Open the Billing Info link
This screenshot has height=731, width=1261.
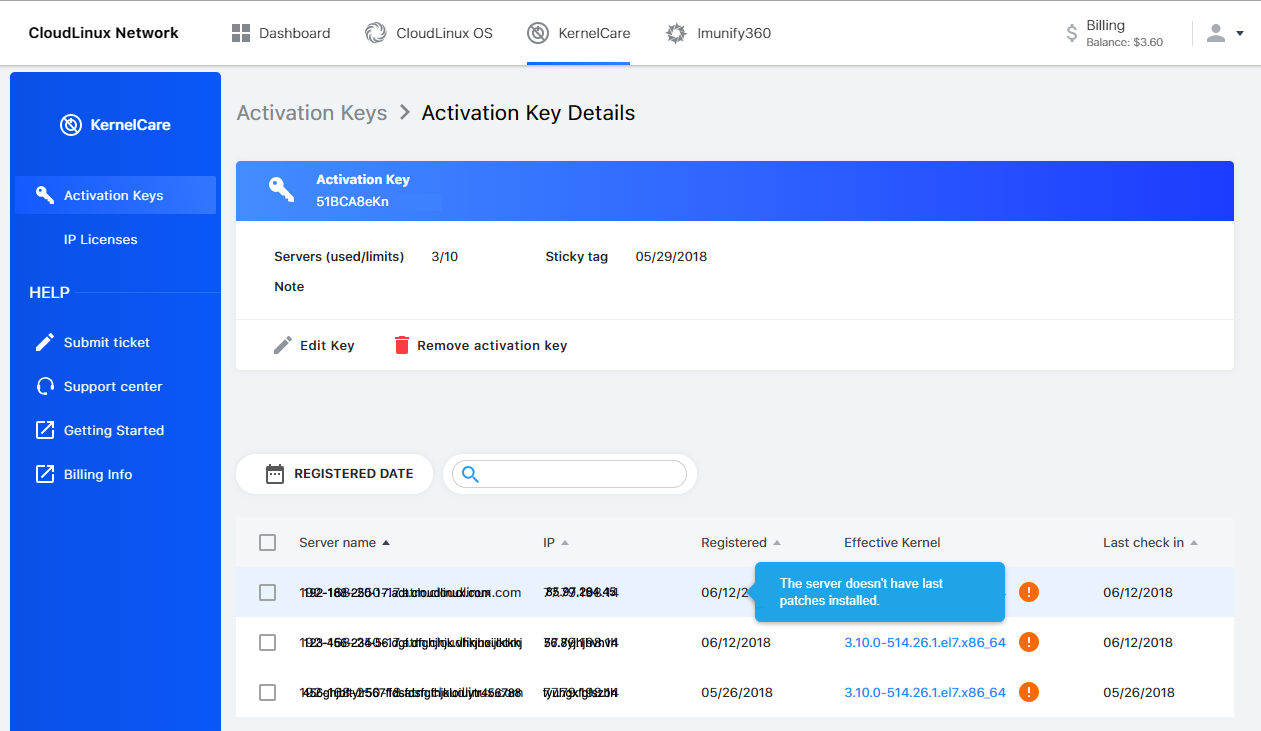click(x=98, y=474)
